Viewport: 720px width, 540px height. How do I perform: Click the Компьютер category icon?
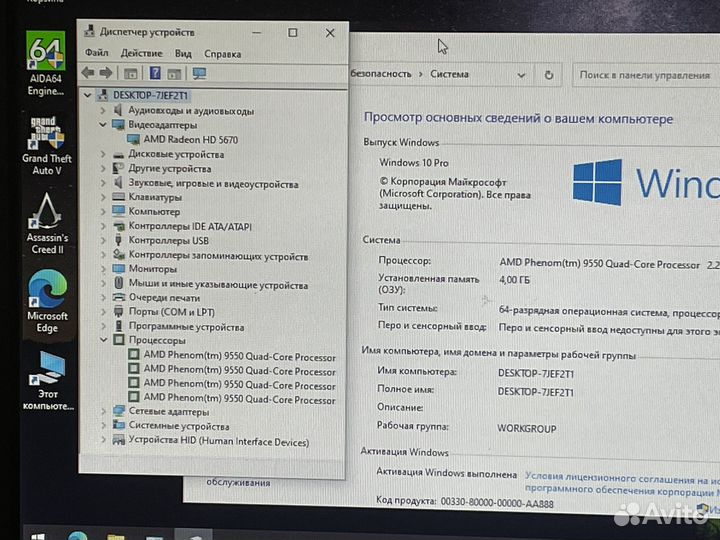pos(118,211)
